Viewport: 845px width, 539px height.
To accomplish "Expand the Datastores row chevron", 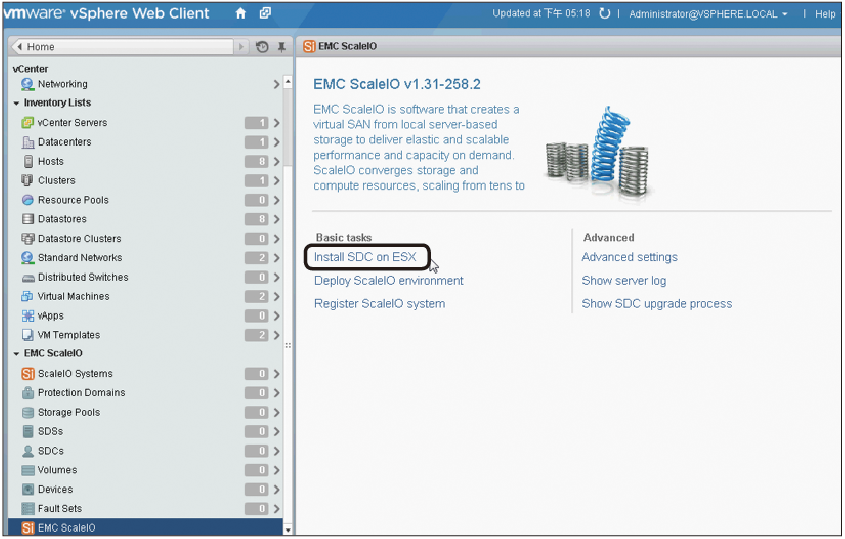I will click(276, 219).
